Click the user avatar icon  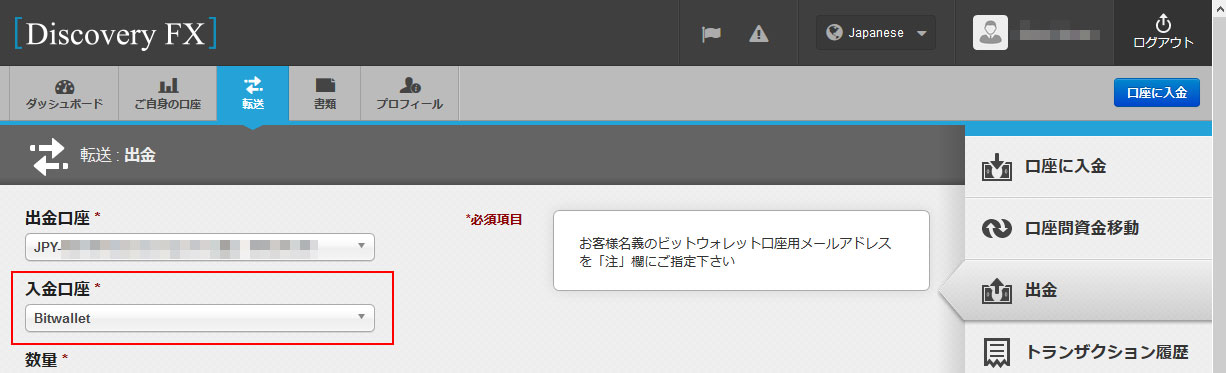click(989, 32)
